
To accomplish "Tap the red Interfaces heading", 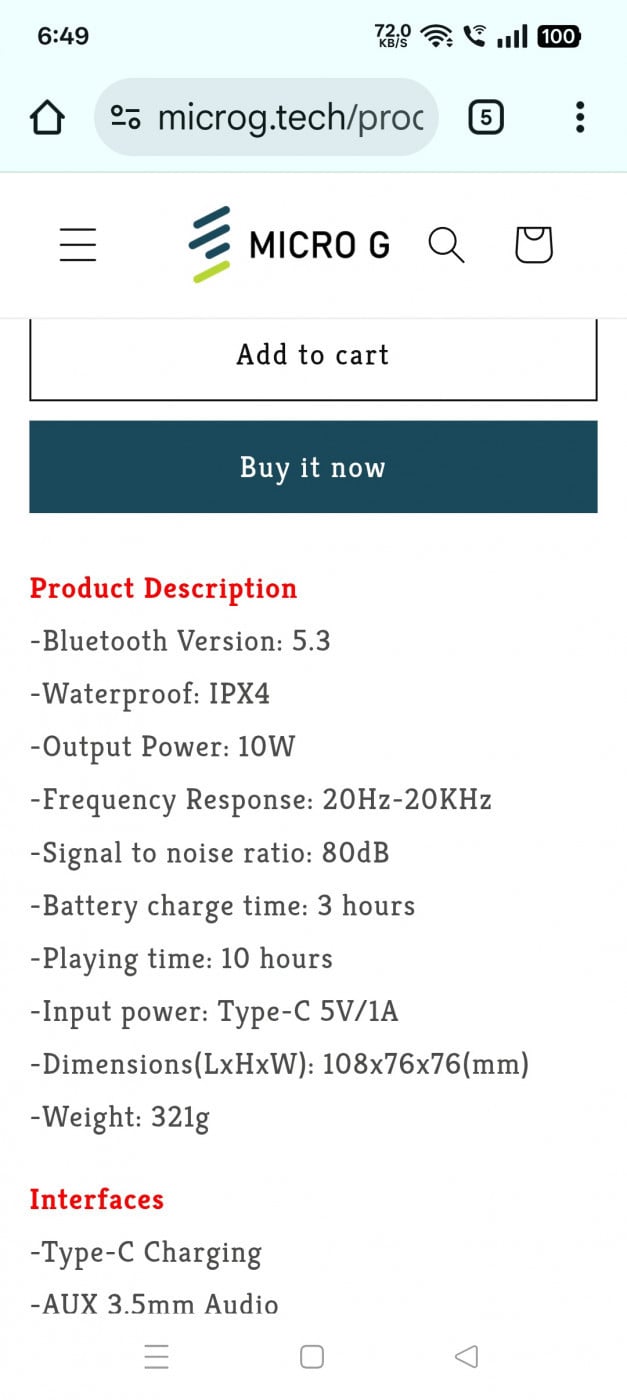I will [x=96, y=1199].
